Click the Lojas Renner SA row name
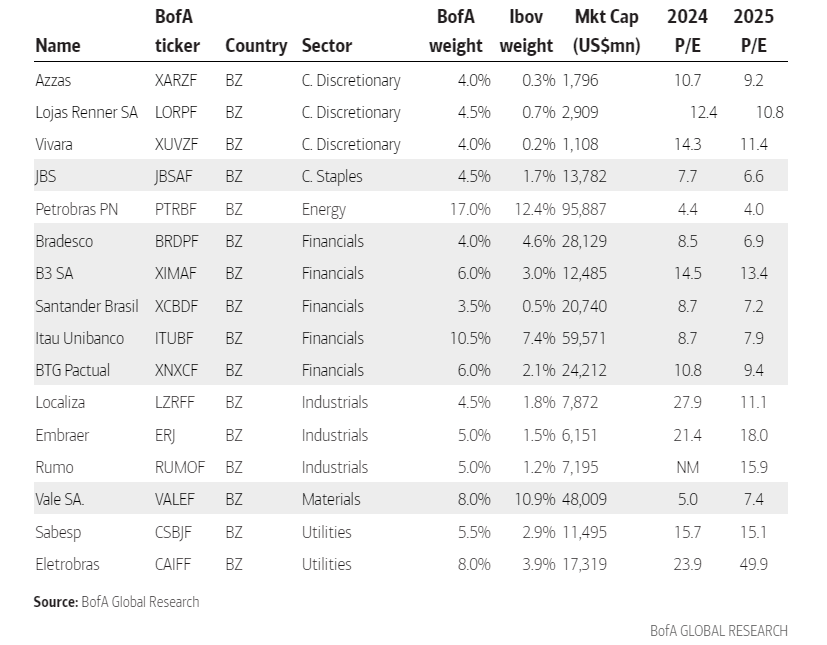827x645 pixels. pyautogui.click(x=86, y=112)
